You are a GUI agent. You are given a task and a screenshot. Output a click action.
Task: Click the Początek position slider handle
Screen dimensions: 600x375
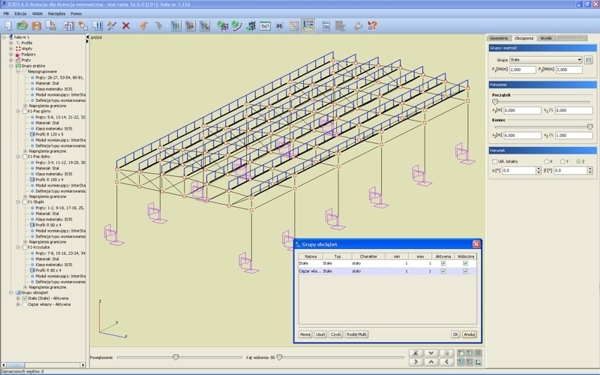click(x=495, y=102)
